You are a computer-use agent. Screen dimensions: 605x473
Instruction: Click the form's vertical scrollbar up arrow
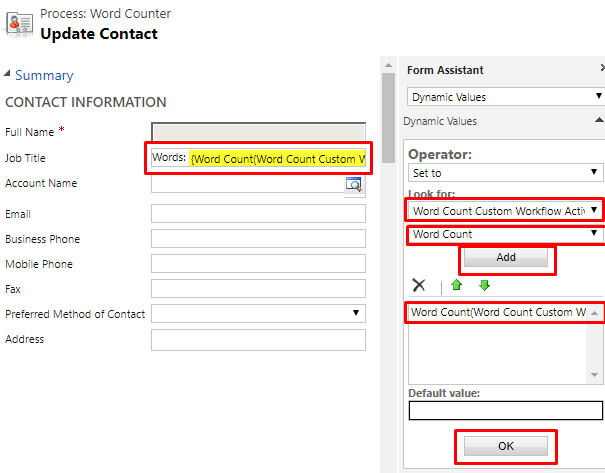[389, 65]
